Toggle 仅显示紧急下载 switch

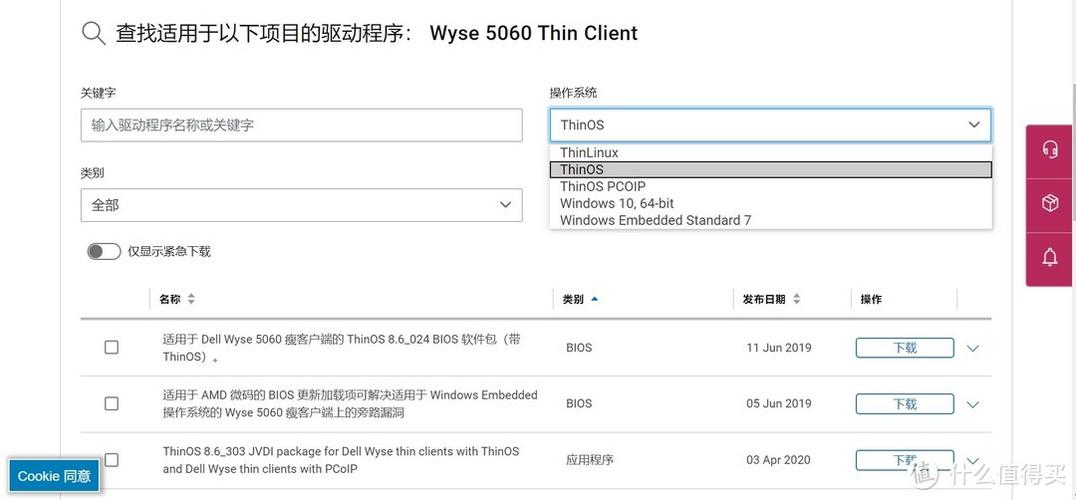coord(104,251)
